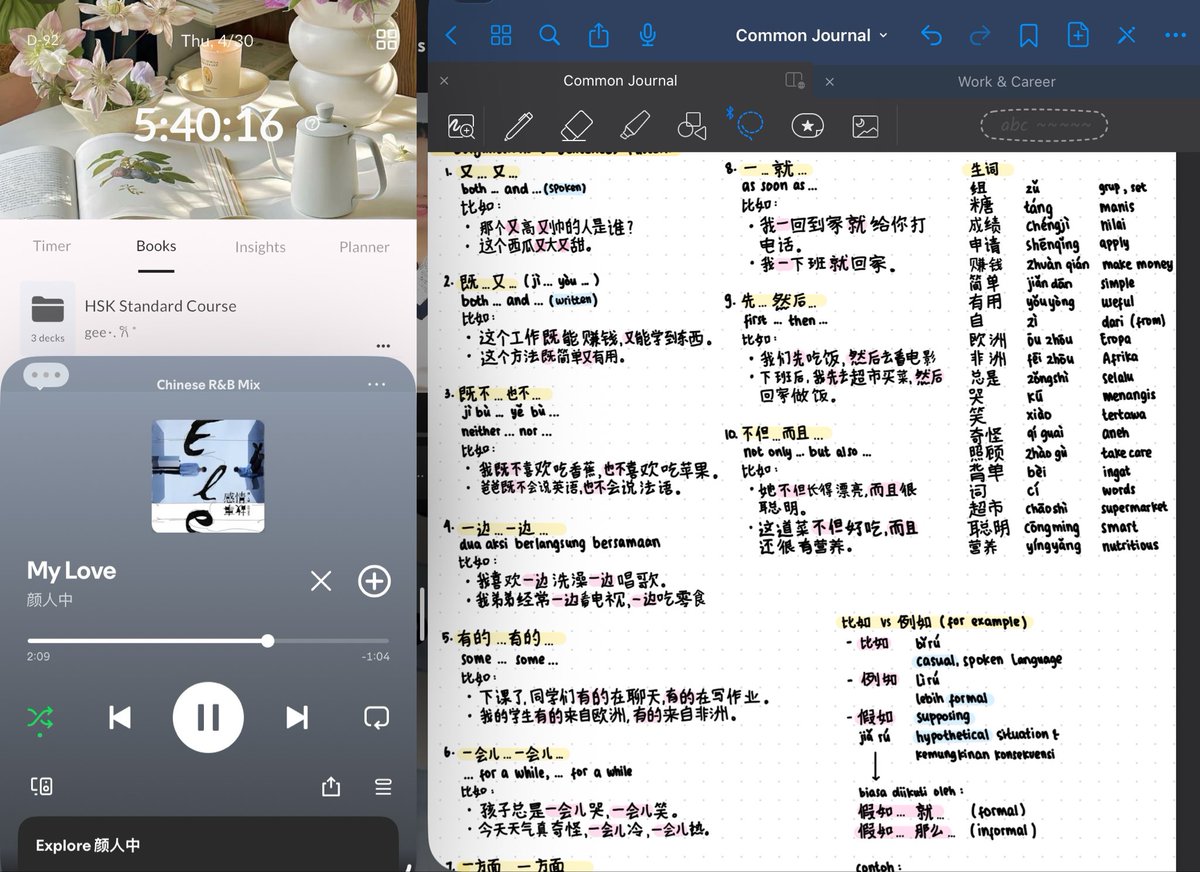The height and width of the screenshot is (872, 1200).
Task: Select the Lasso selection tool
Action: [x=749, y=125]
